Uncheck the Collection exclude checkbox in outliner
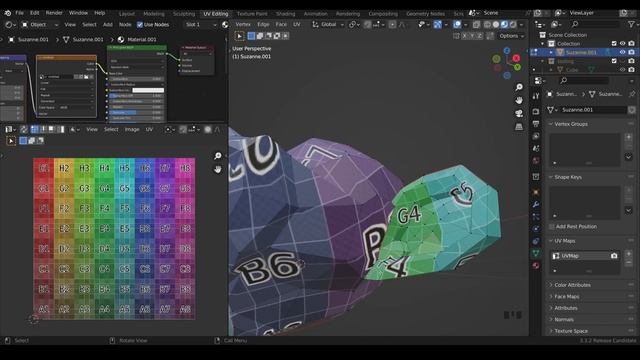The height and width of the screenshot is (360, 640). (614, 43)
